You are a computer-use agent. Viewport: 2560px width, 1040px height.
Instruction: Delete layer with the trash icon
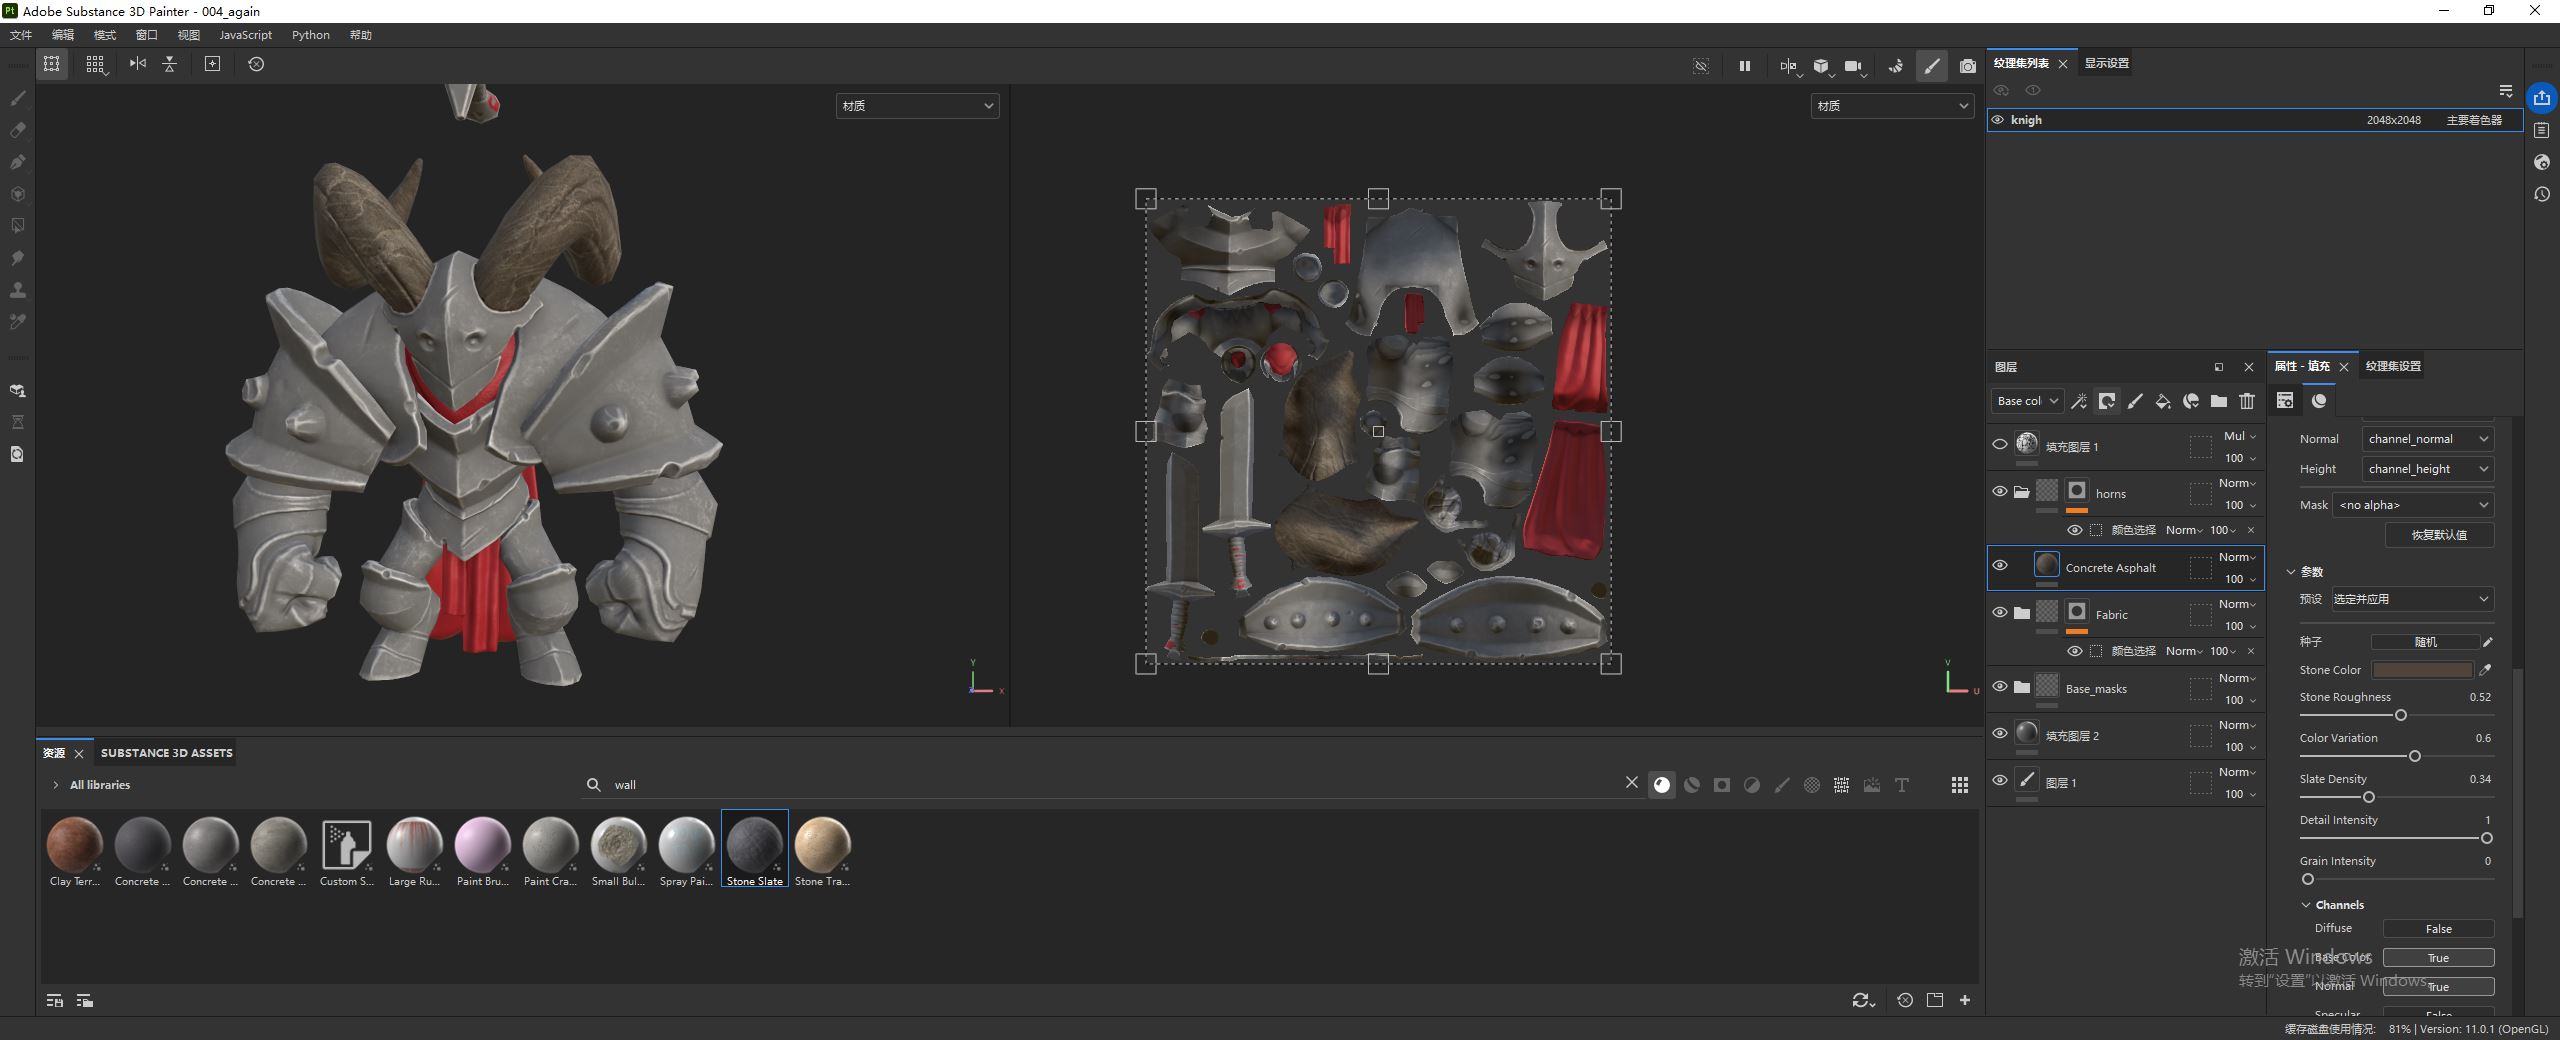(x=2247, y=401)
